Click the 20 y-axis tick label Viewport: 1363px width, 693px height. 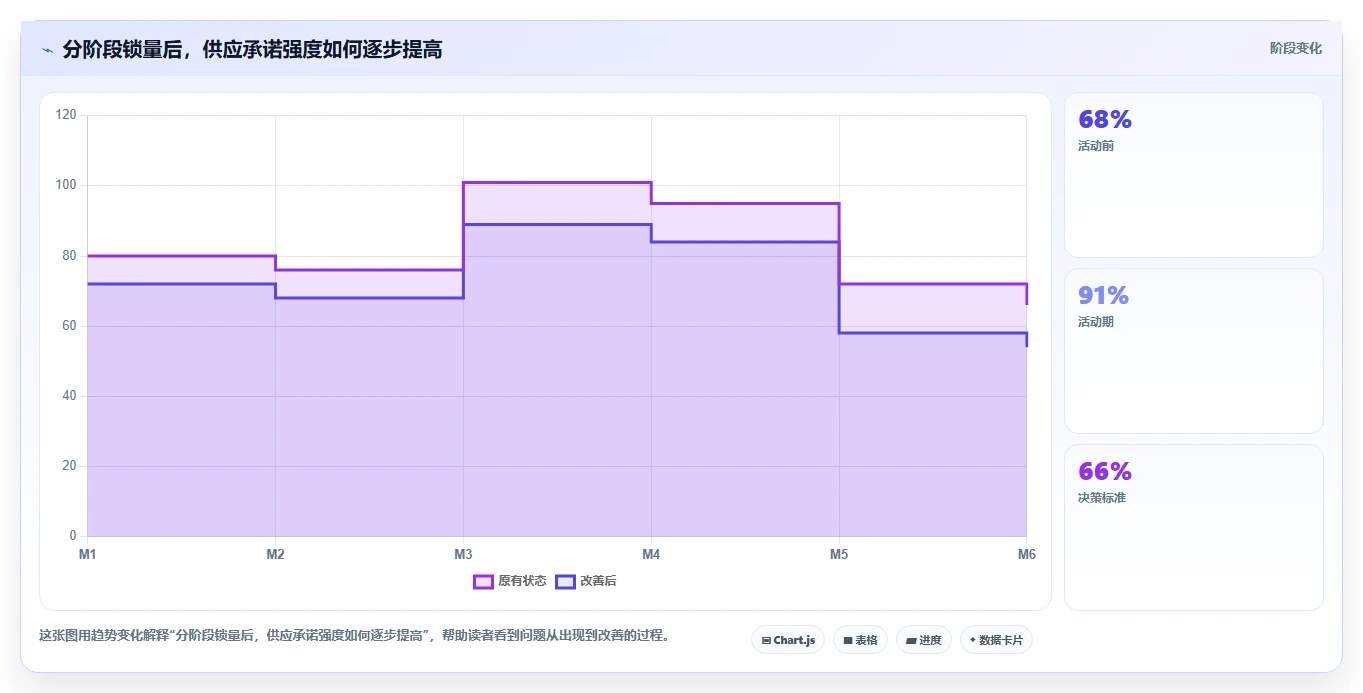[x=69, y=466]
